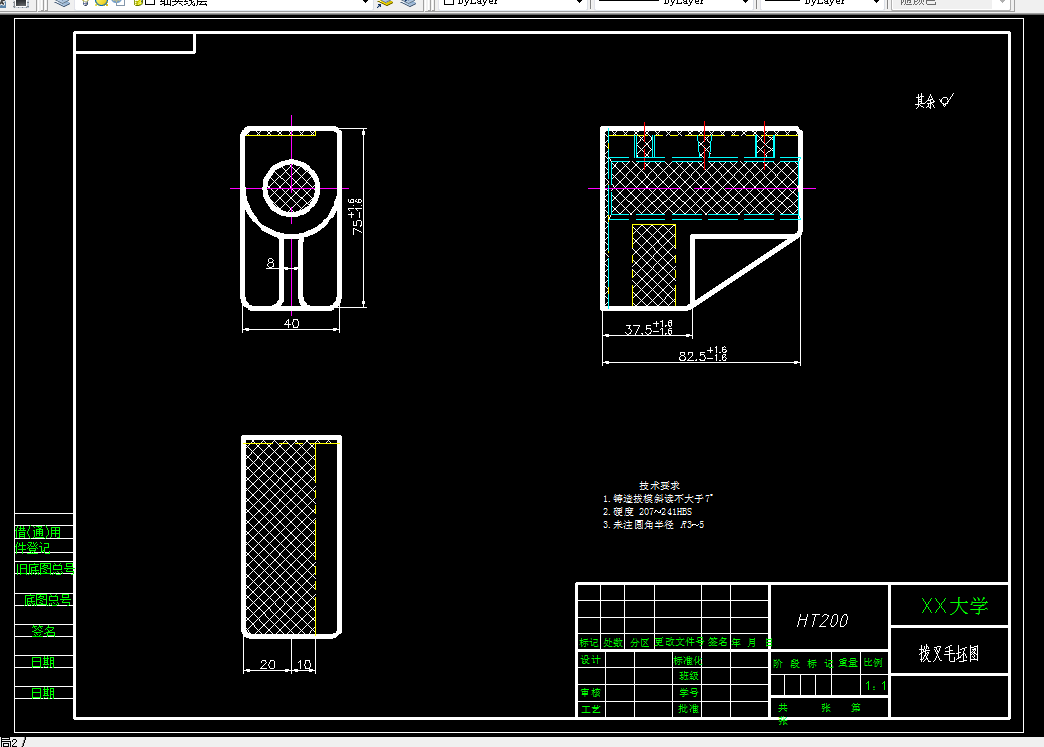Select the 1:1 scale value
Image resolution: width=1044 pixels, height=747 pixels.
[x=875, y=686]
